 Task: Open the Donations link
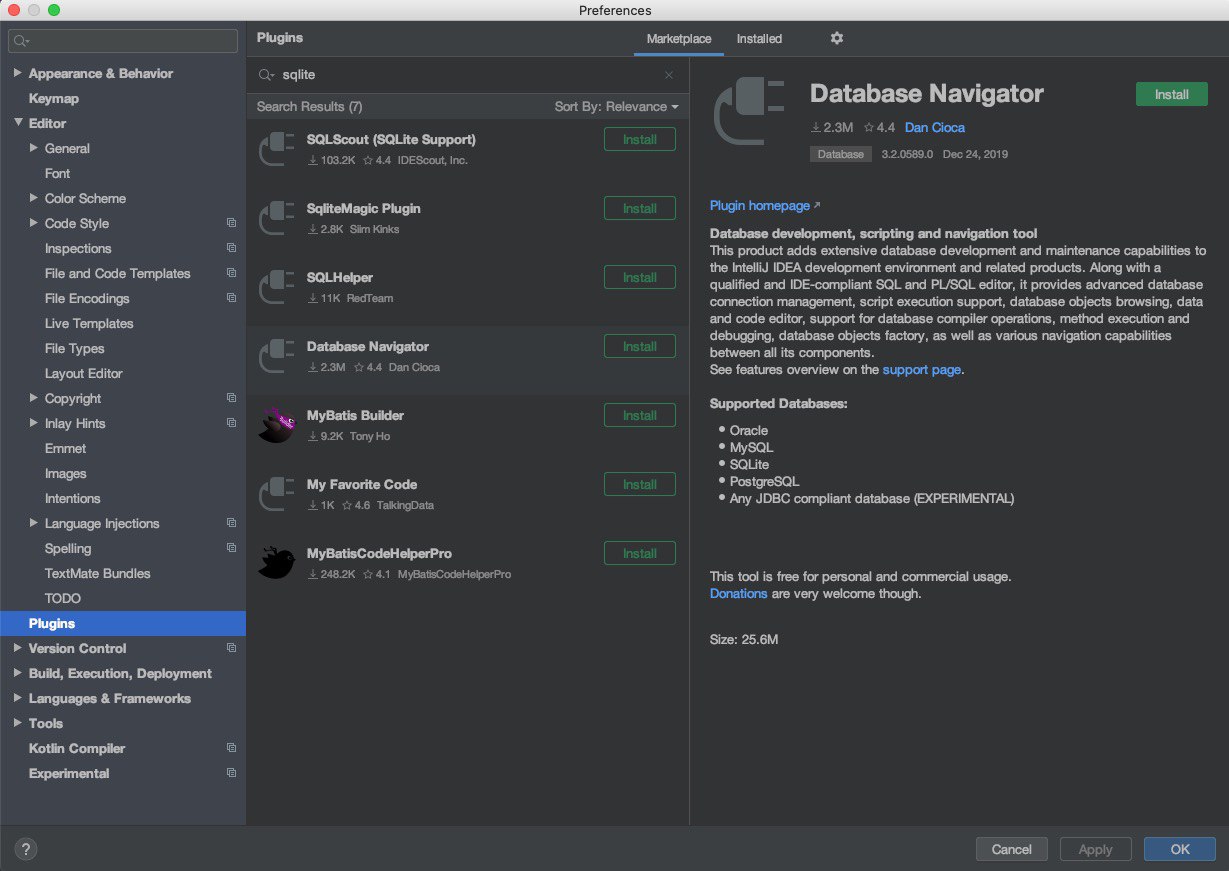738,593
